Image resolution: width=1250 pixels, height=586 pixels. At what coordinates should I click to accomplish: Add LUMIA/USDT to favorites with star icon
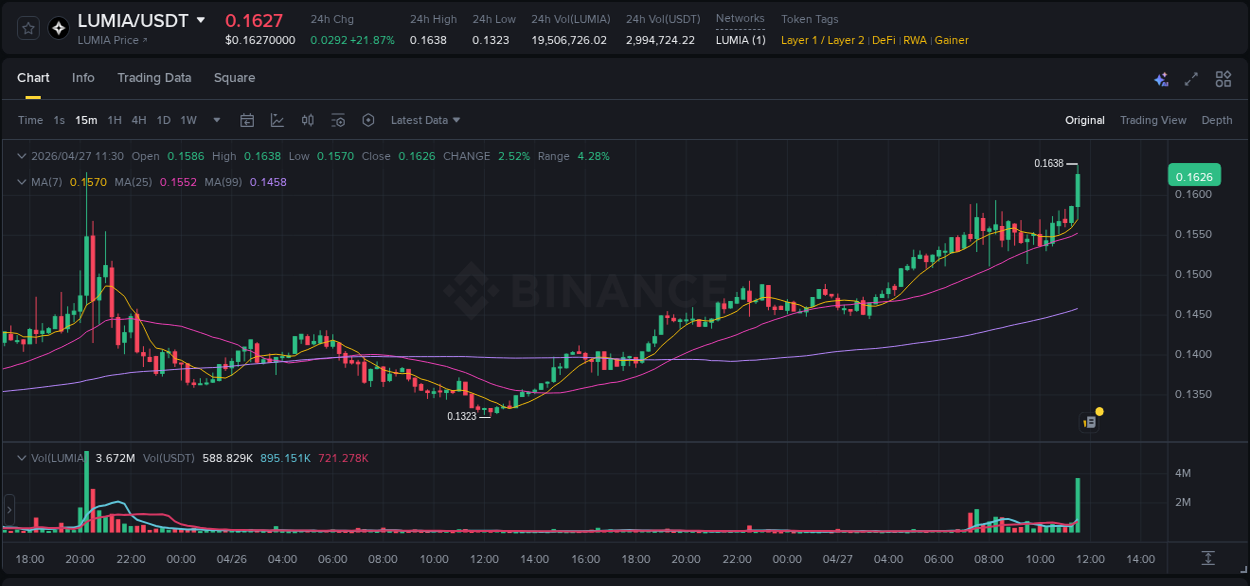coord(28,28)
